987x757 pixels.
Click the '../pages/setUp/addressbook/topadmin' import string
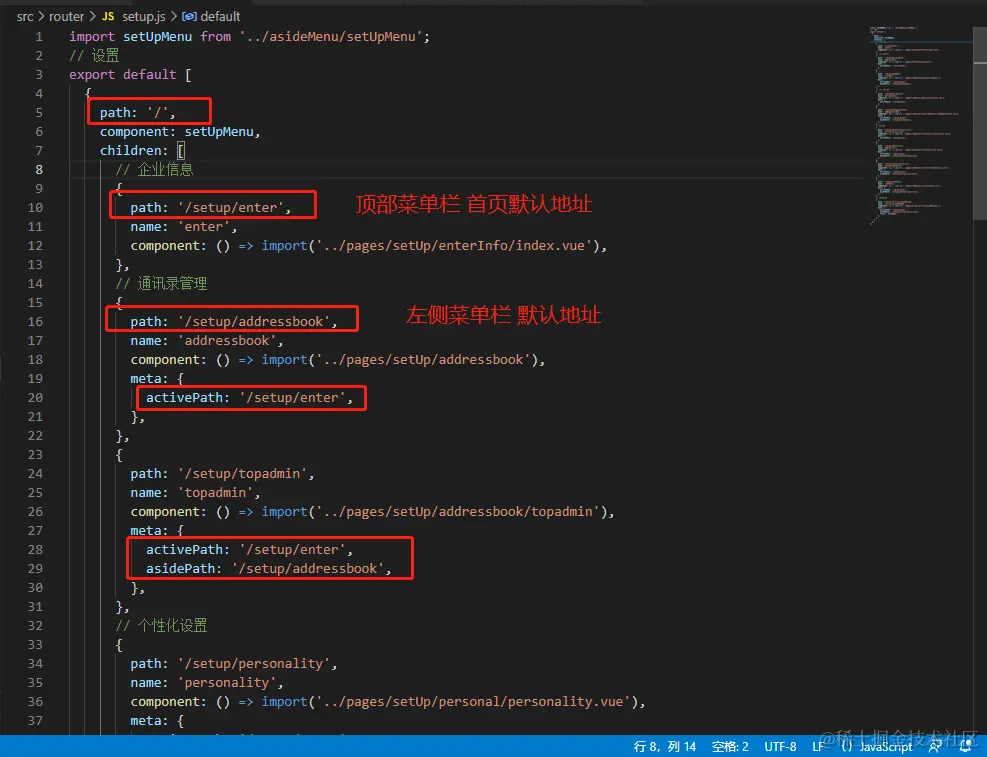(x=458, y=512)
